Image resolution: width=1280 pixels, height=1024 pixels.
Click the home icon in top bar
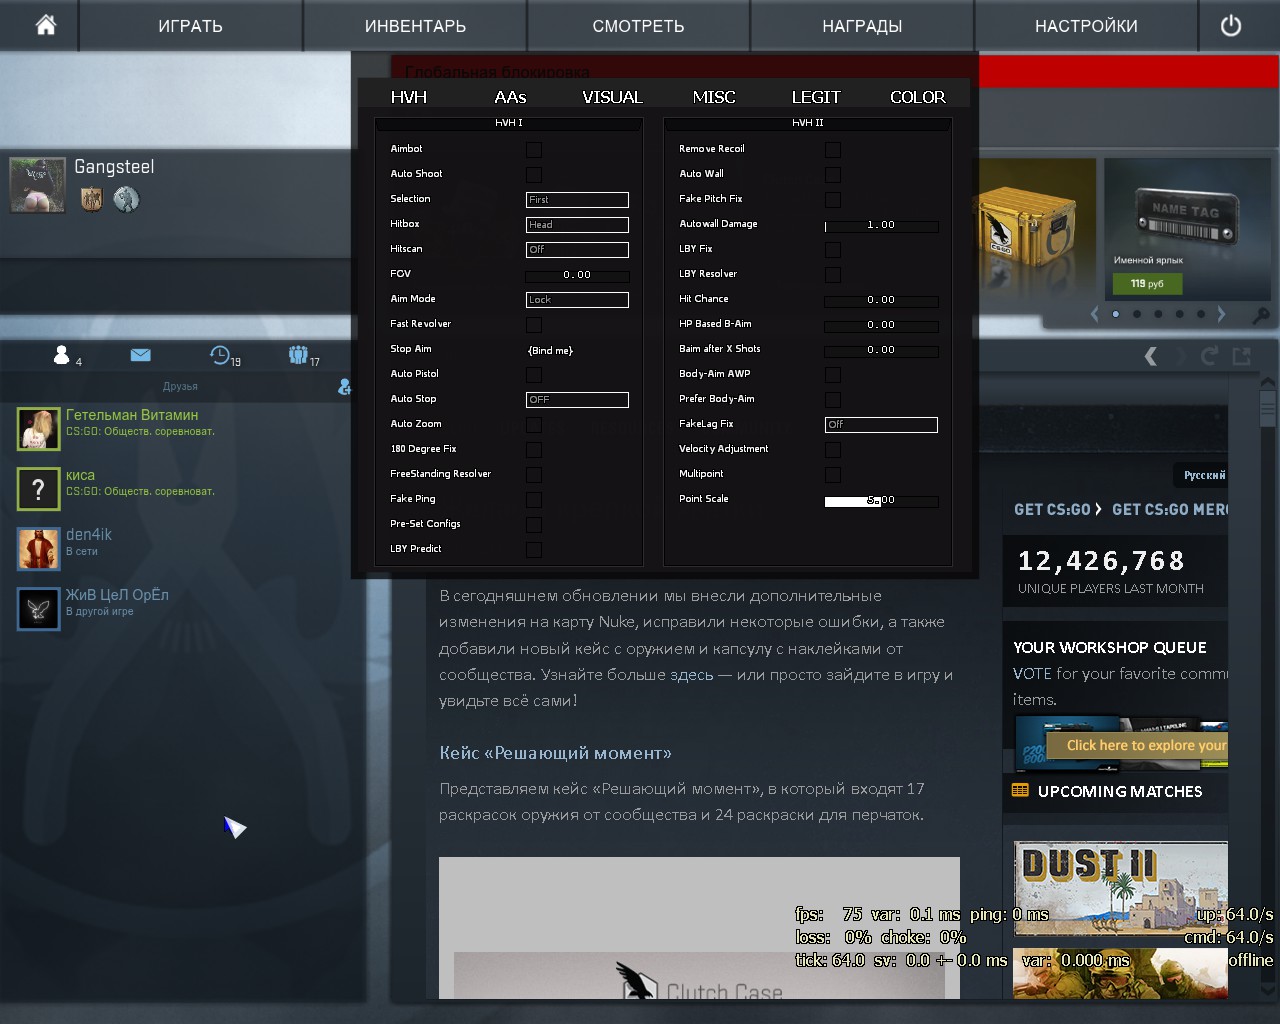coord(46,25)
